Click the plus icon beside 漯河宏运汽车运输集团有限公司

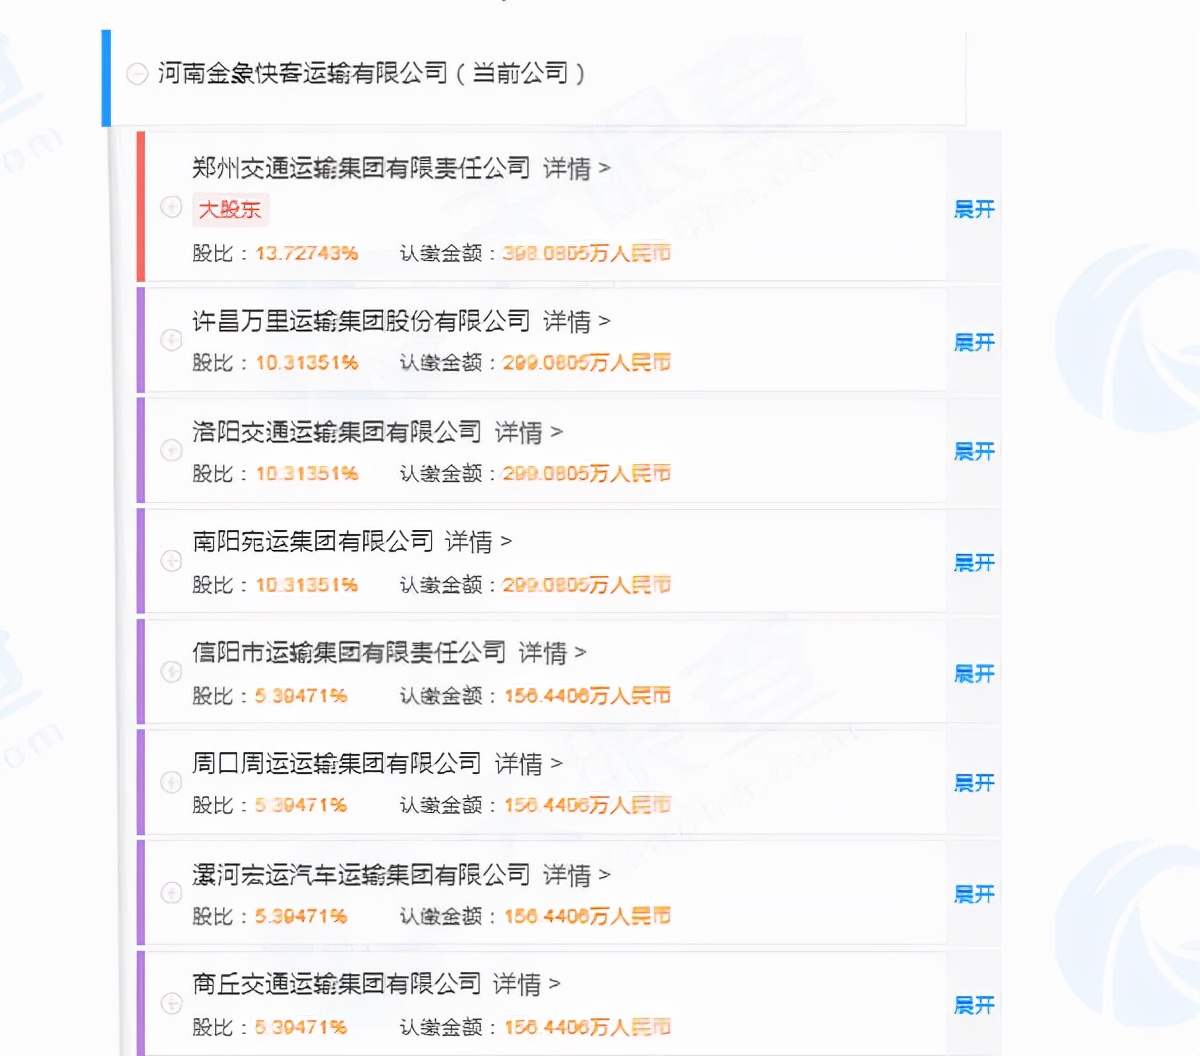(171, 893)
